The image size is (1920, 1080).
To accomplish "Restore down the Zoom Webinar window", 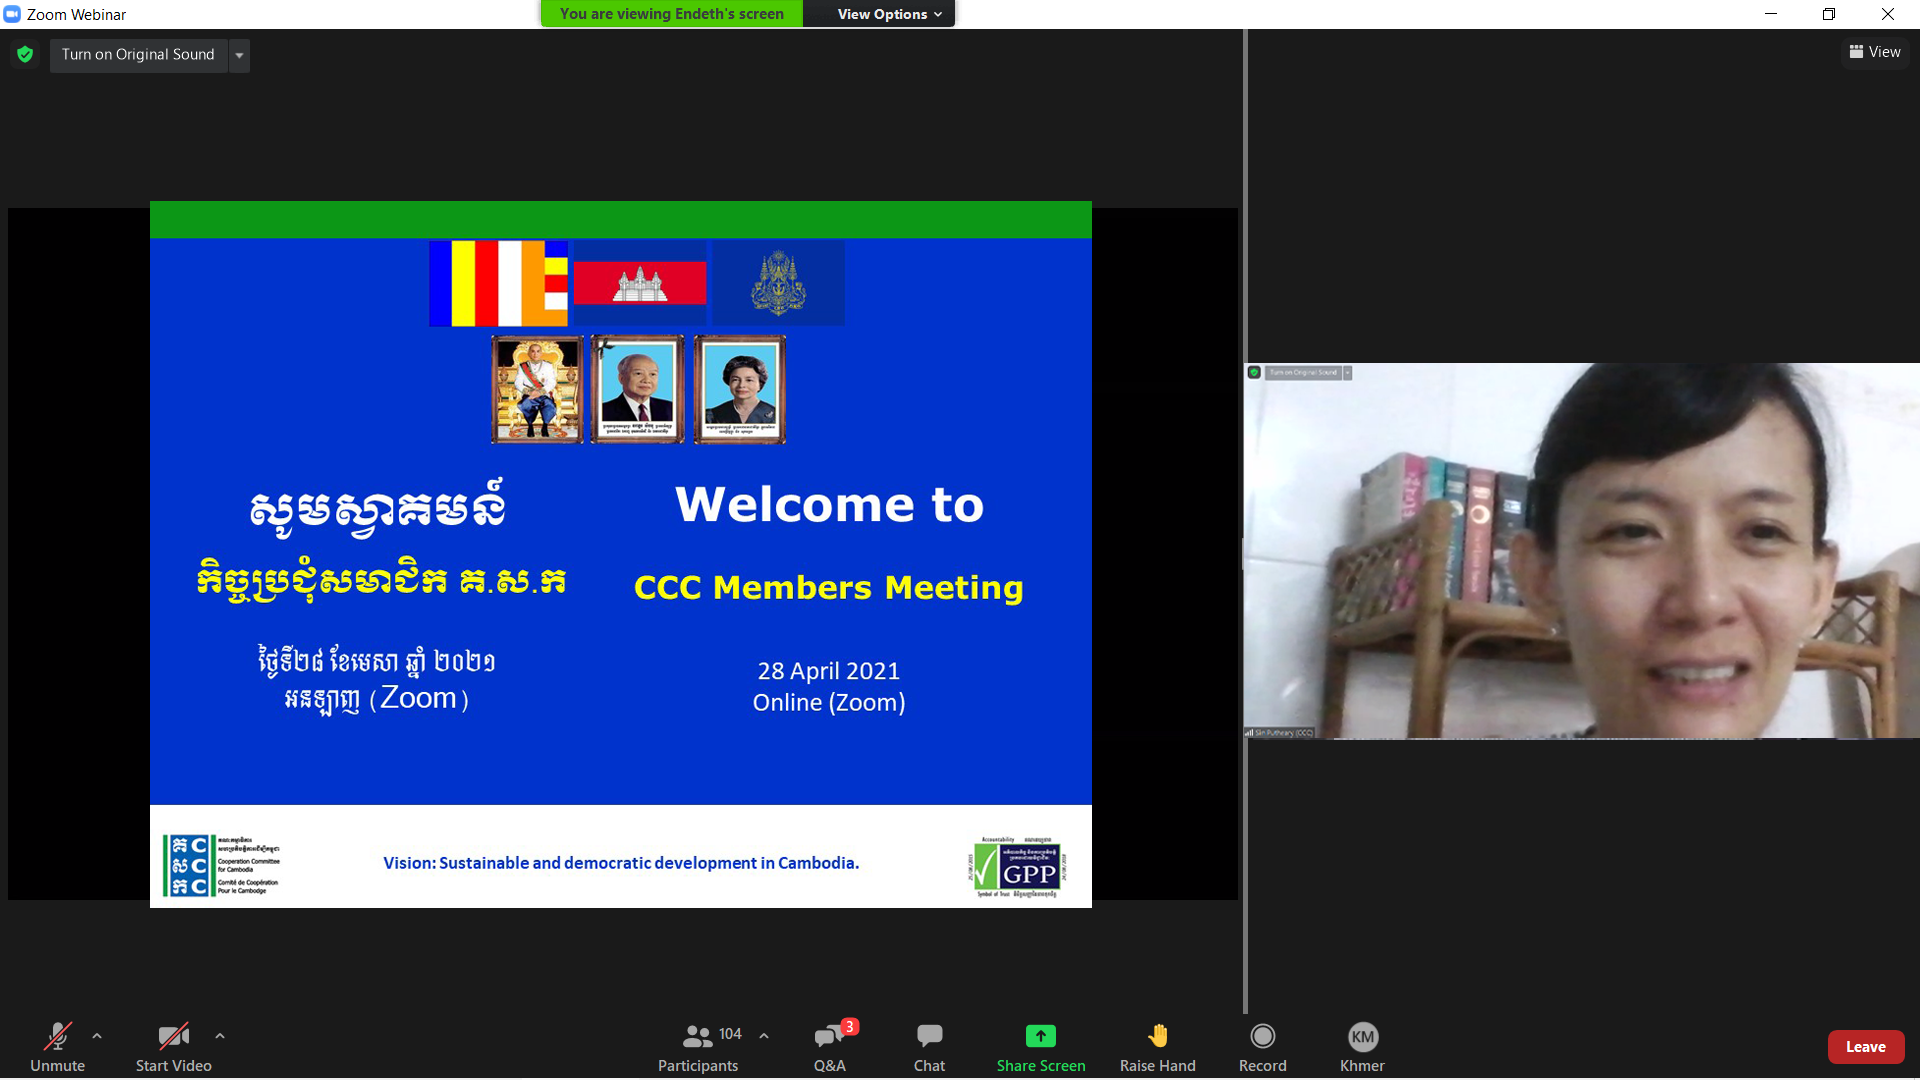I will point(1829,14).
